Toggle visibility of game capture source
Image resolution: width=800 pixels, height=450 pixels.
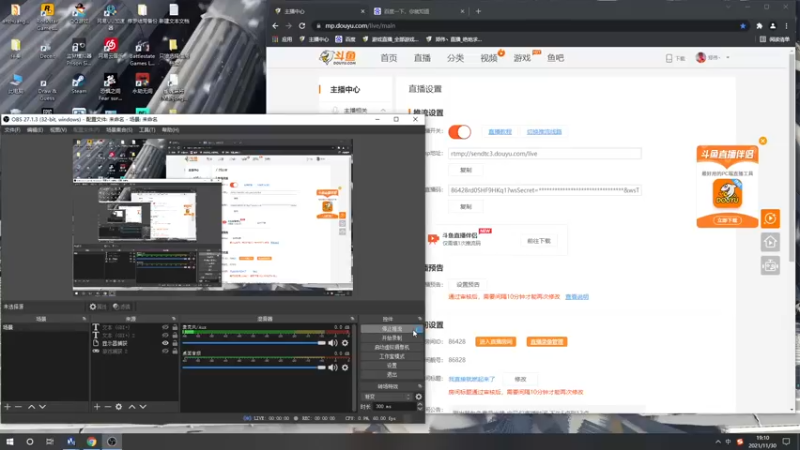(x=165, y=351)
